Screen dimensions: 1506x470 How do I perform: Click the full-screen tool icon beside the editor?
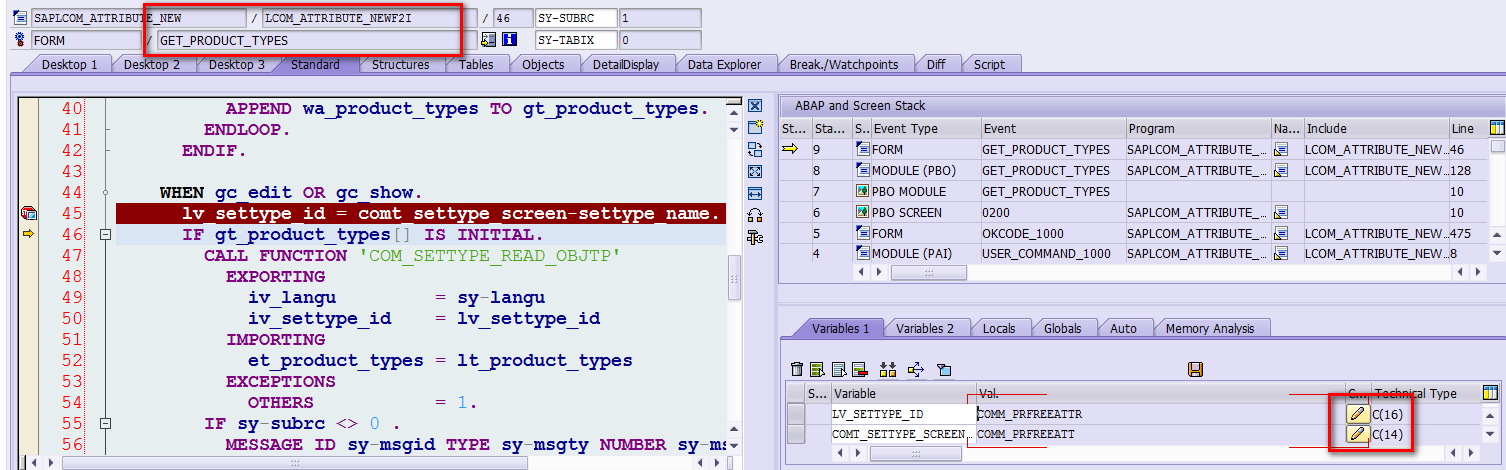755,171
